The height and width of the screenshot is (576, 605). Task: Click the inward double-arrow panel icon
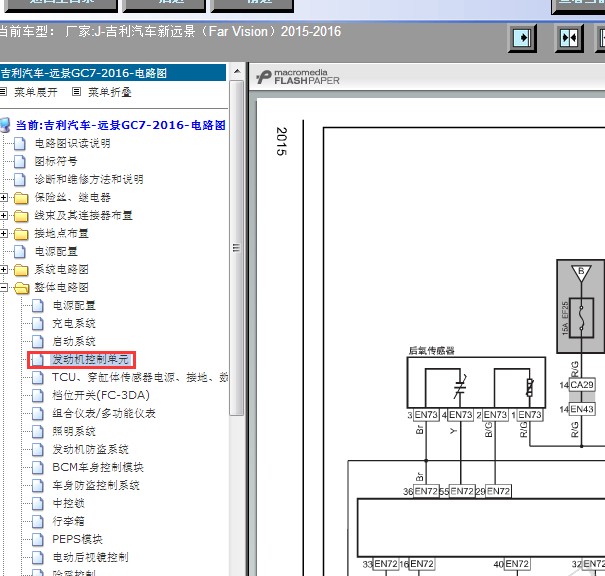569,38
